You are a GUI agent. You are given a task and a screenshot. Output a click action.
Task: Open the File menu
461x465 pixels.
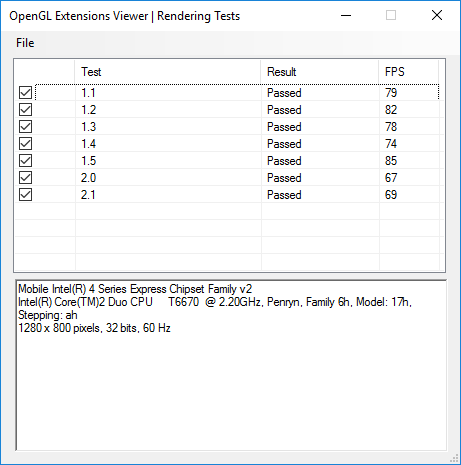tap(25, 43)
